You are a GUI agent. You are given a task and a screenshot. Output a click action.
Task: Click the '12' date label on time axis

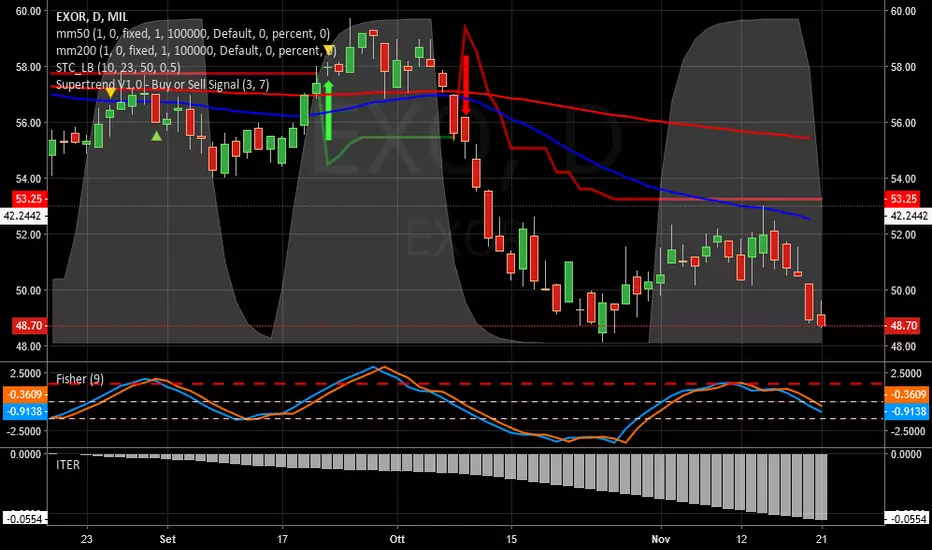(x=741, y=539)
